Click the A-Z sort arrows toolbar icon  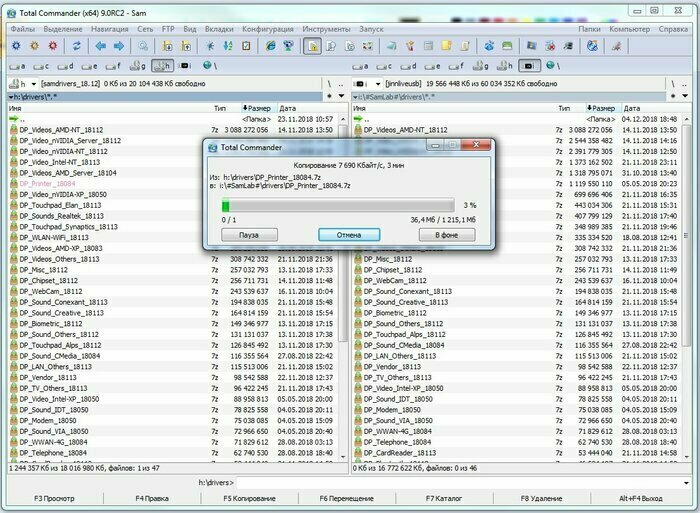228,46
